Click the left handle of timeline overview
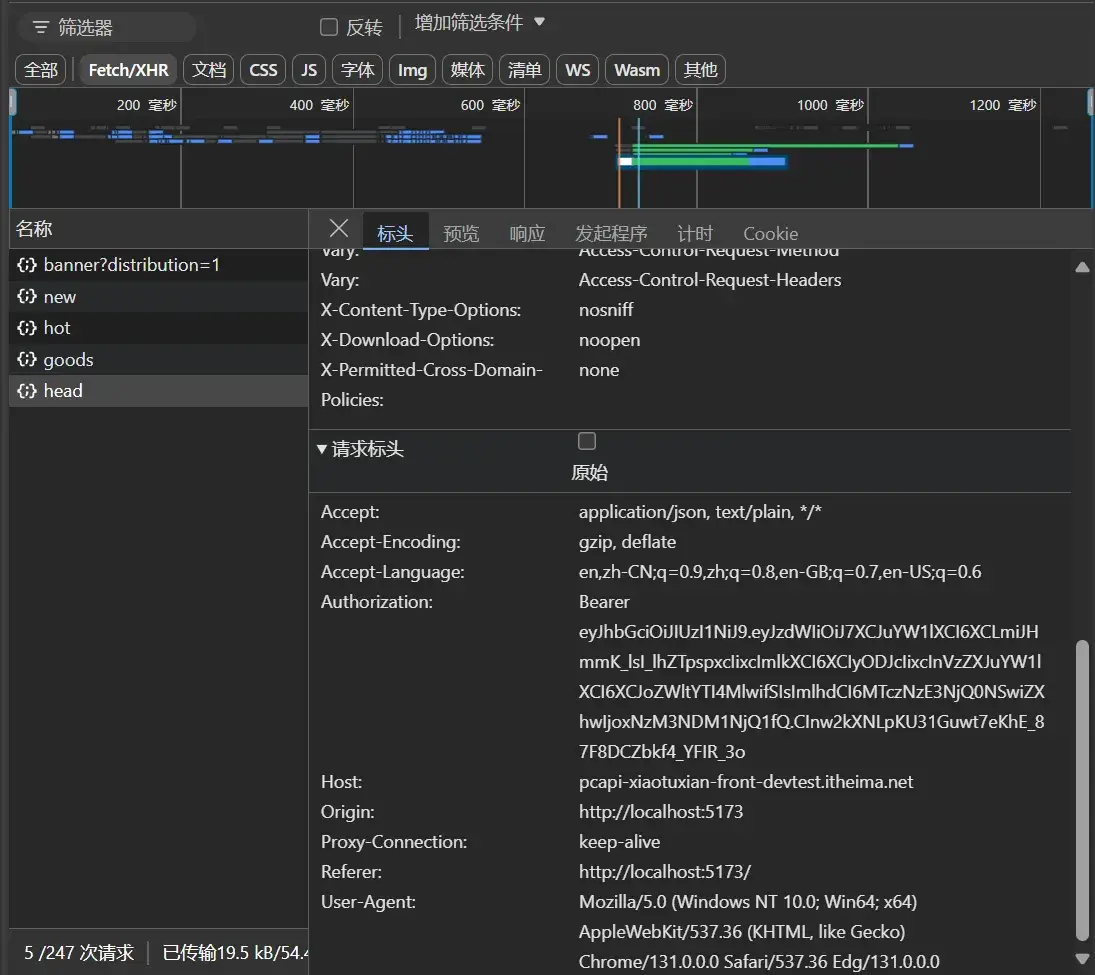 tap(12, 104)
